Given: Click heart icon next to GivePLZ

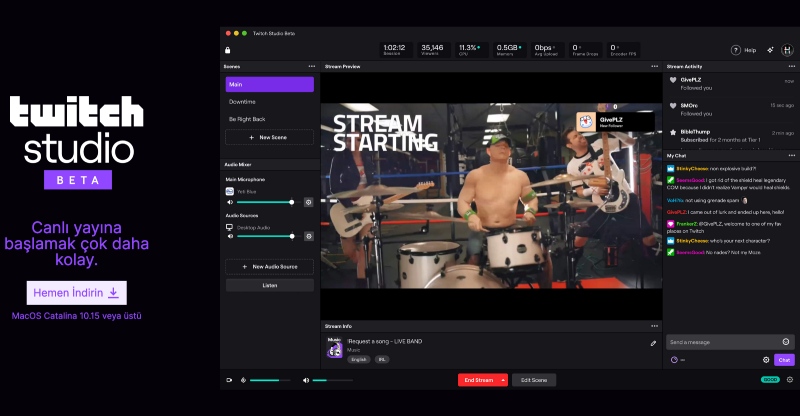Looking at the screenshot, I should click(673, 80).
